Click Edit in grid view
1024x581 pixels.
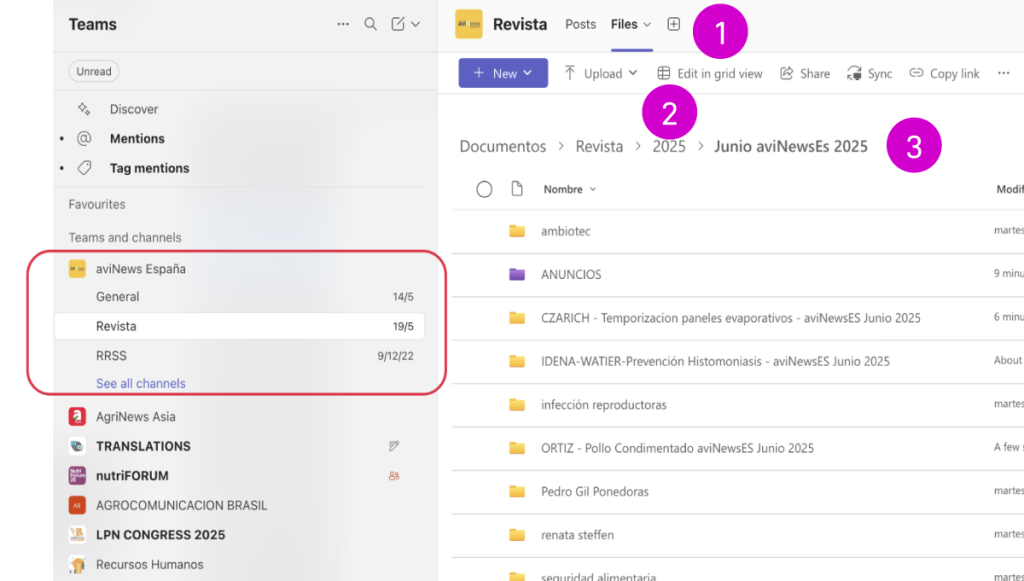click(710, 73)
